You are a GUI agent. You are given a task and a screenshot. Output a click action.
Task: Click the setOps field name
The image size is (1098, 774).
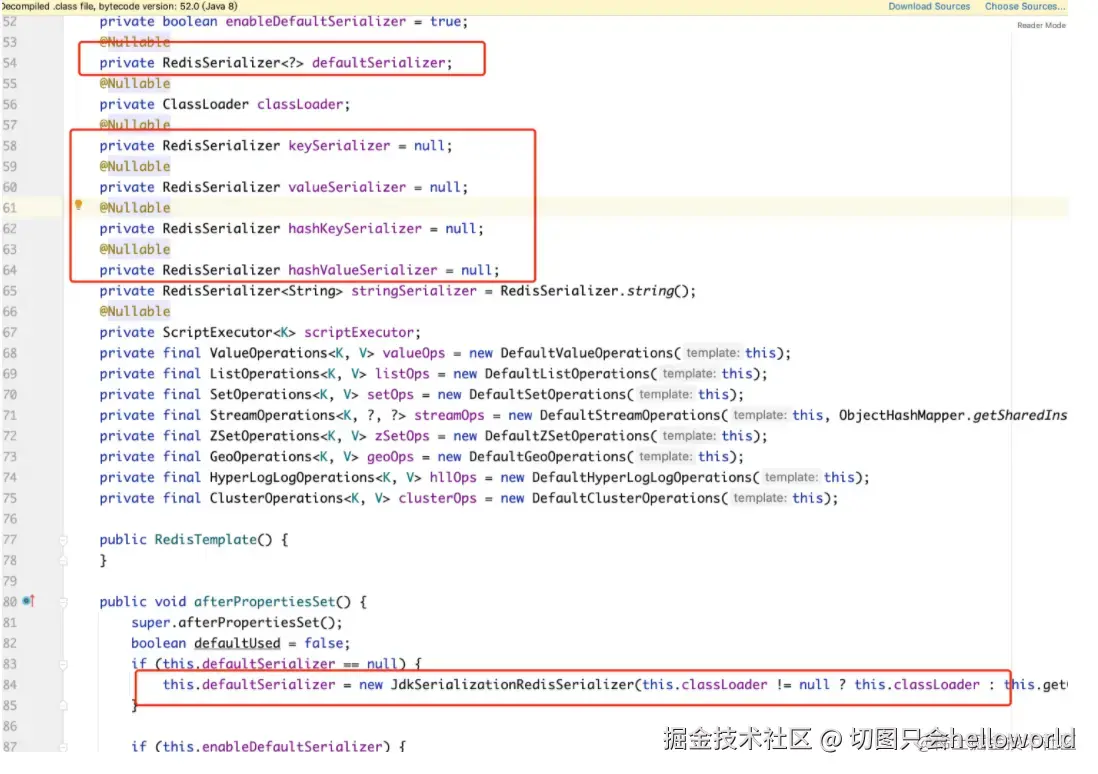point(390,394)
